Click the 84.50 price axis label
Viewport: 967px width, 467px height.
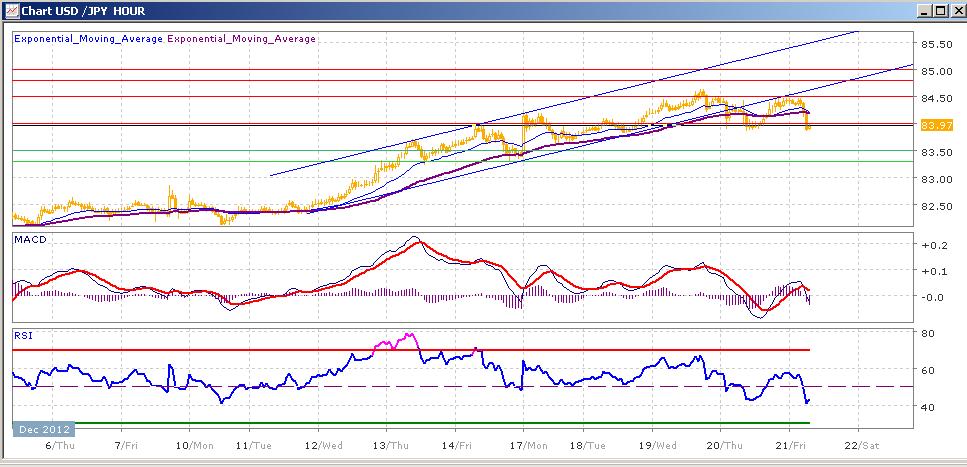tap(936, 98)
